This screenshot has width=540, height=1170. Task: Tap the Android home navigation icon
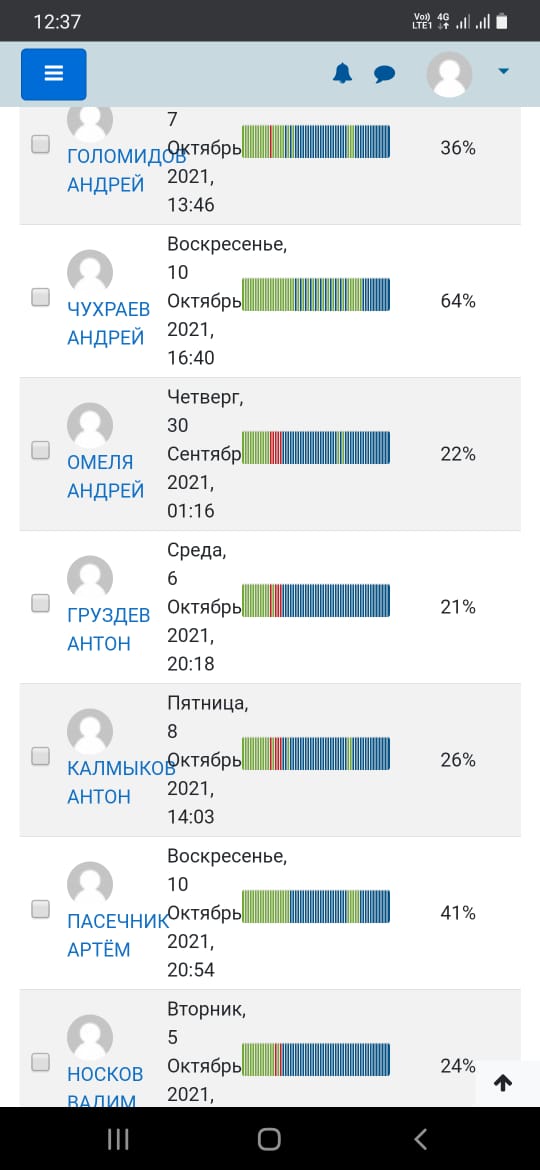[x=269, y=1139]
